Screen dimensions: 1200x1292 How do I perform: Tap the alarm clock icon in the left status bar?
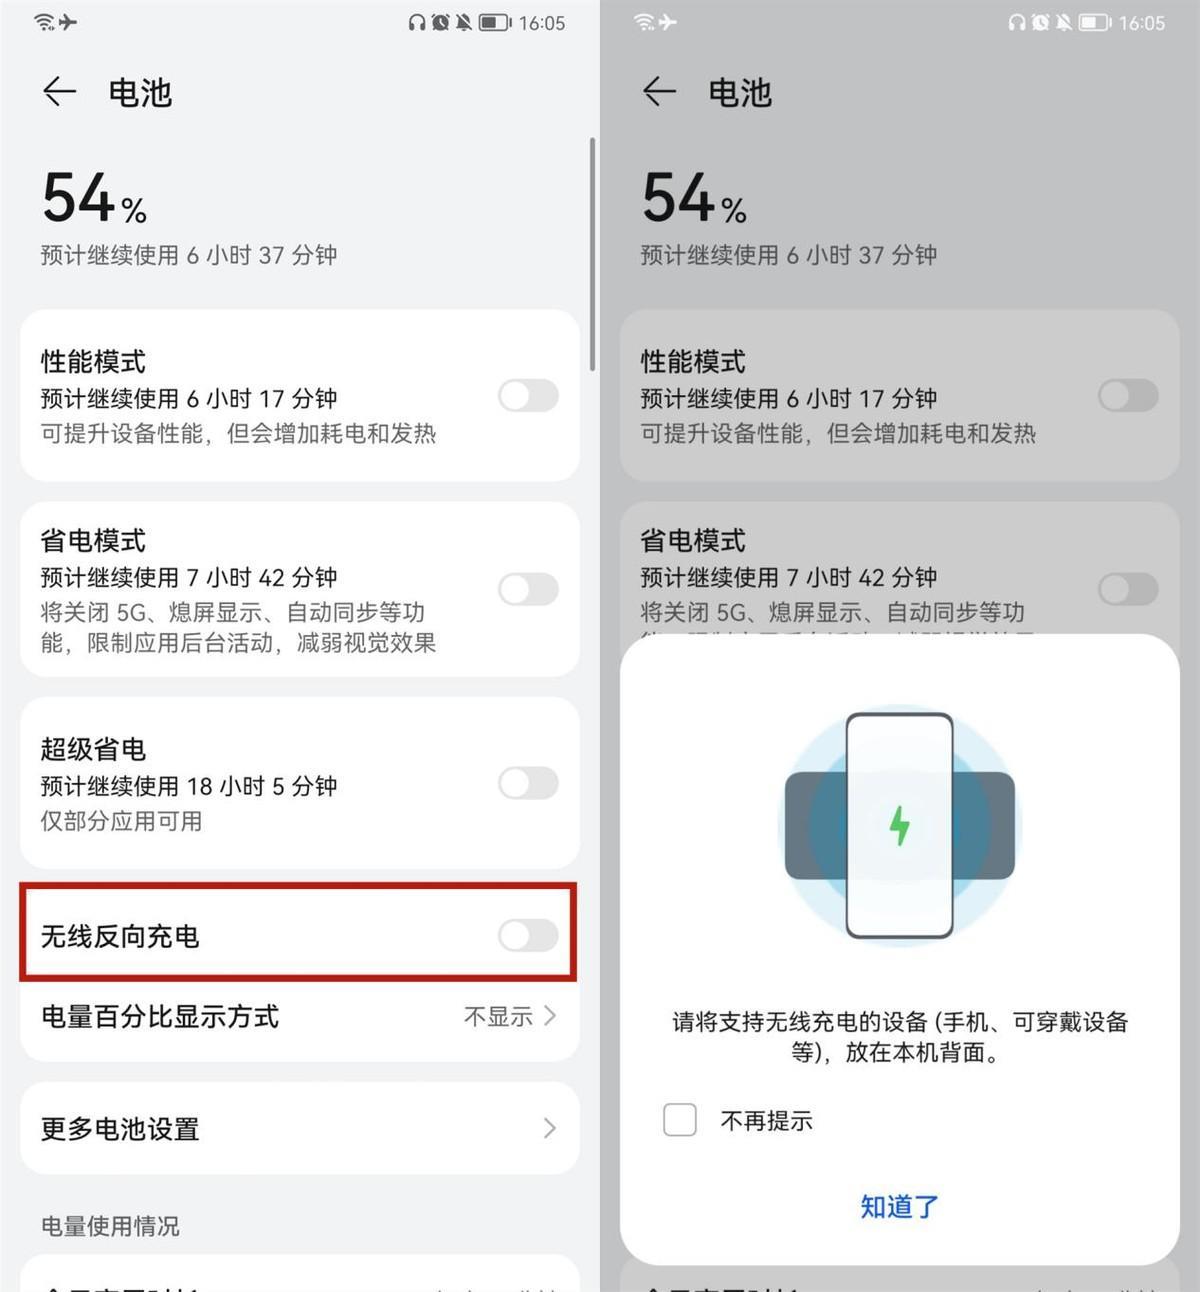pos(440,22)
